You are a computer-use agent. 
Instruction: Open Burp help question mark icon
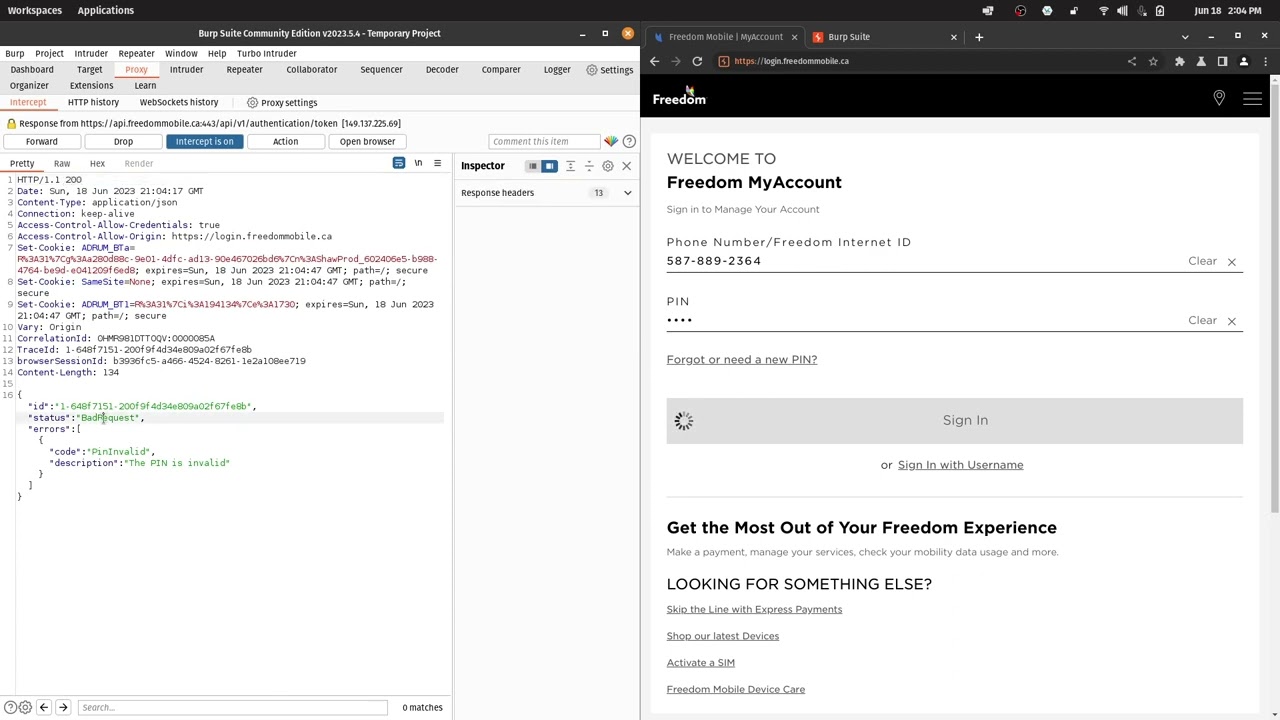(629, 141)
